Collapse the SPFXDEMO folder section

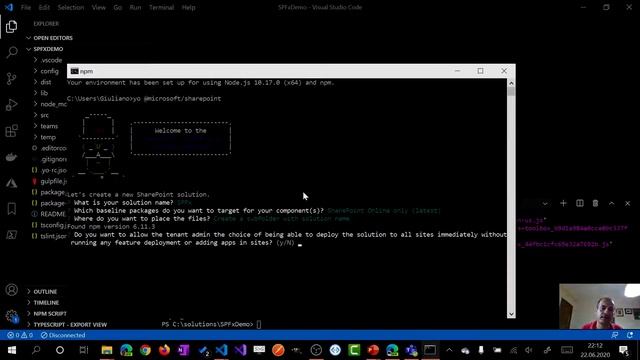pos(46,49)
